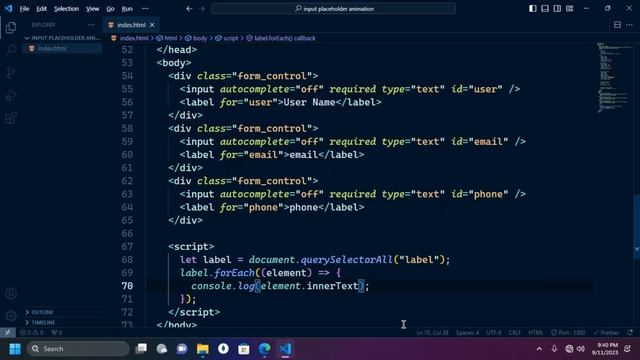This screenshot has width=640, height=360.
Task: Click Ln 70, Col 38 cursor position
Action: pos(432,333)
